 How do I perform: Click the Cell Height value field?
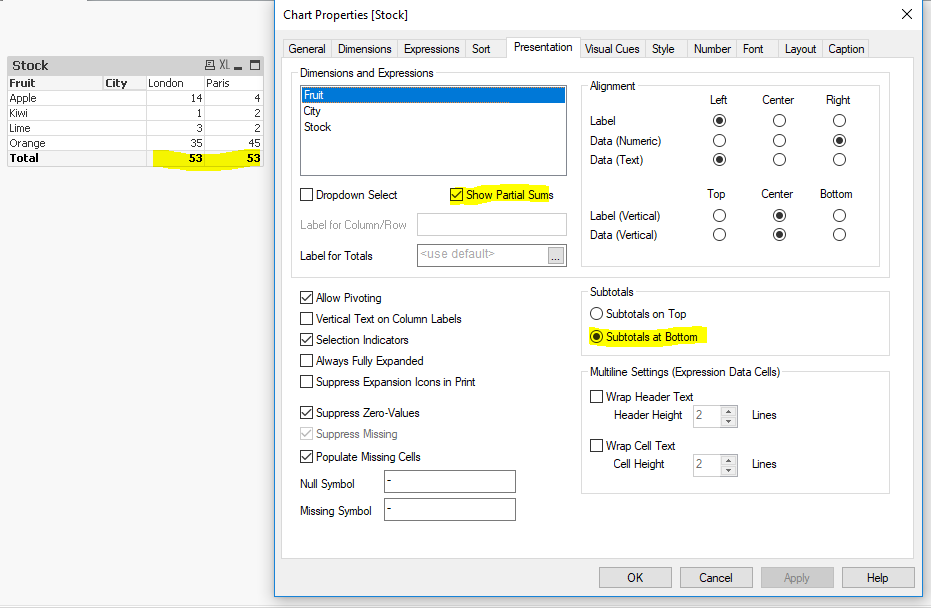[x=707, y=464]
